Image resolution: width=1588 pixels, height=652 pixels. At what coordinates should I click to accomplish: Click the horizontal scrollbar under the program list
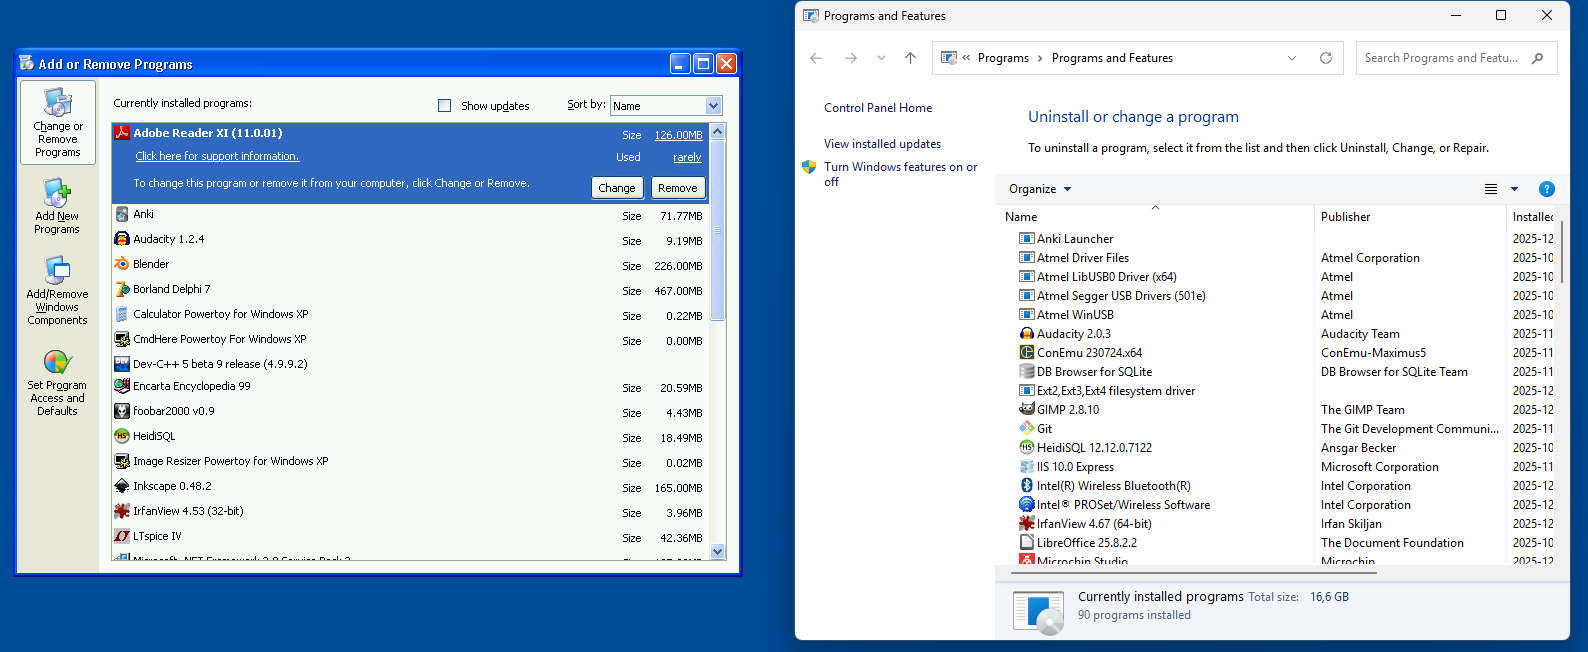pyautogui.click(x=1193, y=573)
